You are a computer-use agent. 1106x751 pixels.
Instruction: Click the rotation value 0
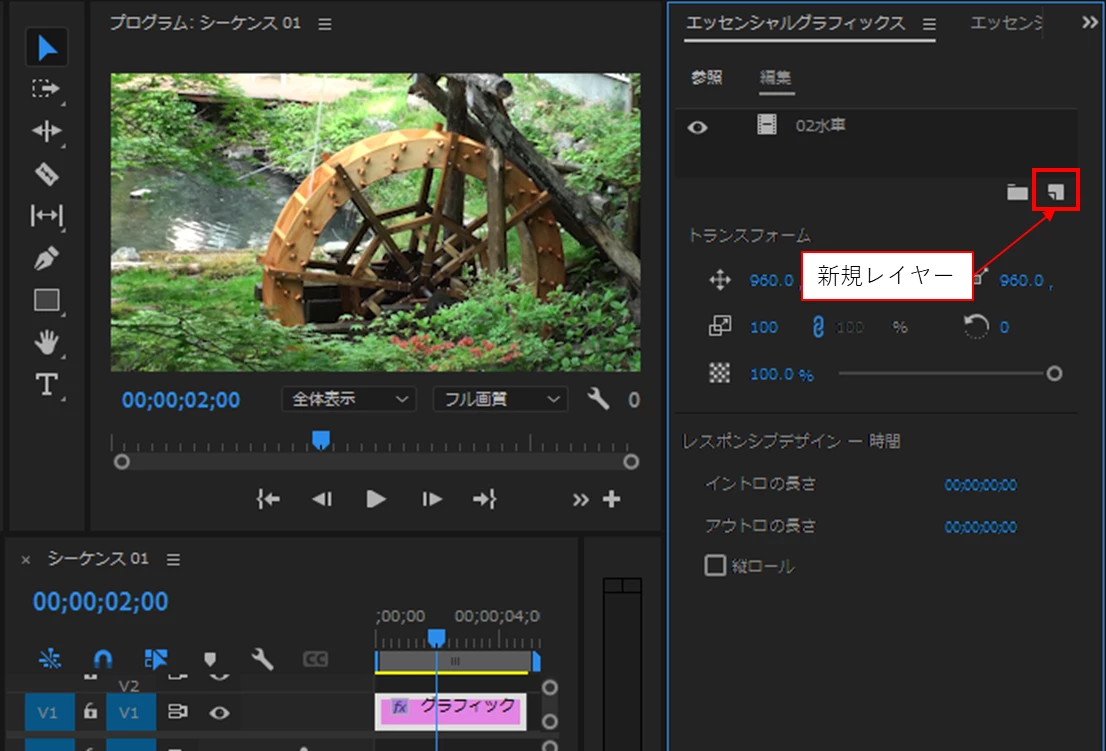pos(1004,327)
